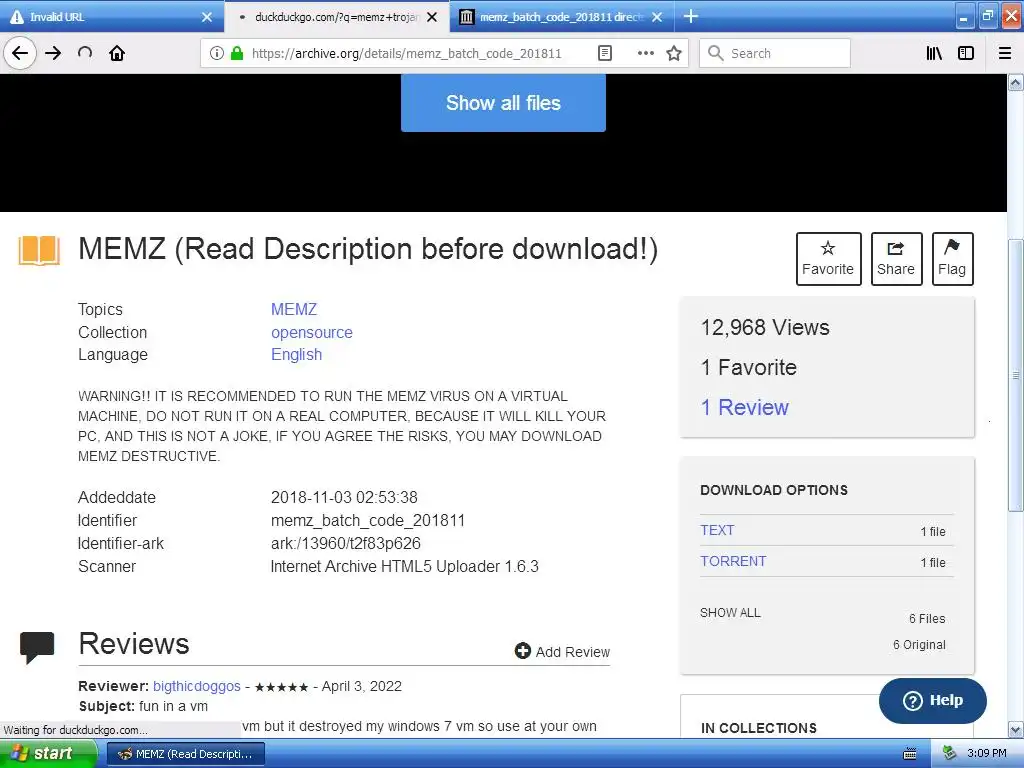Click the Show all files button

point(503,103)
